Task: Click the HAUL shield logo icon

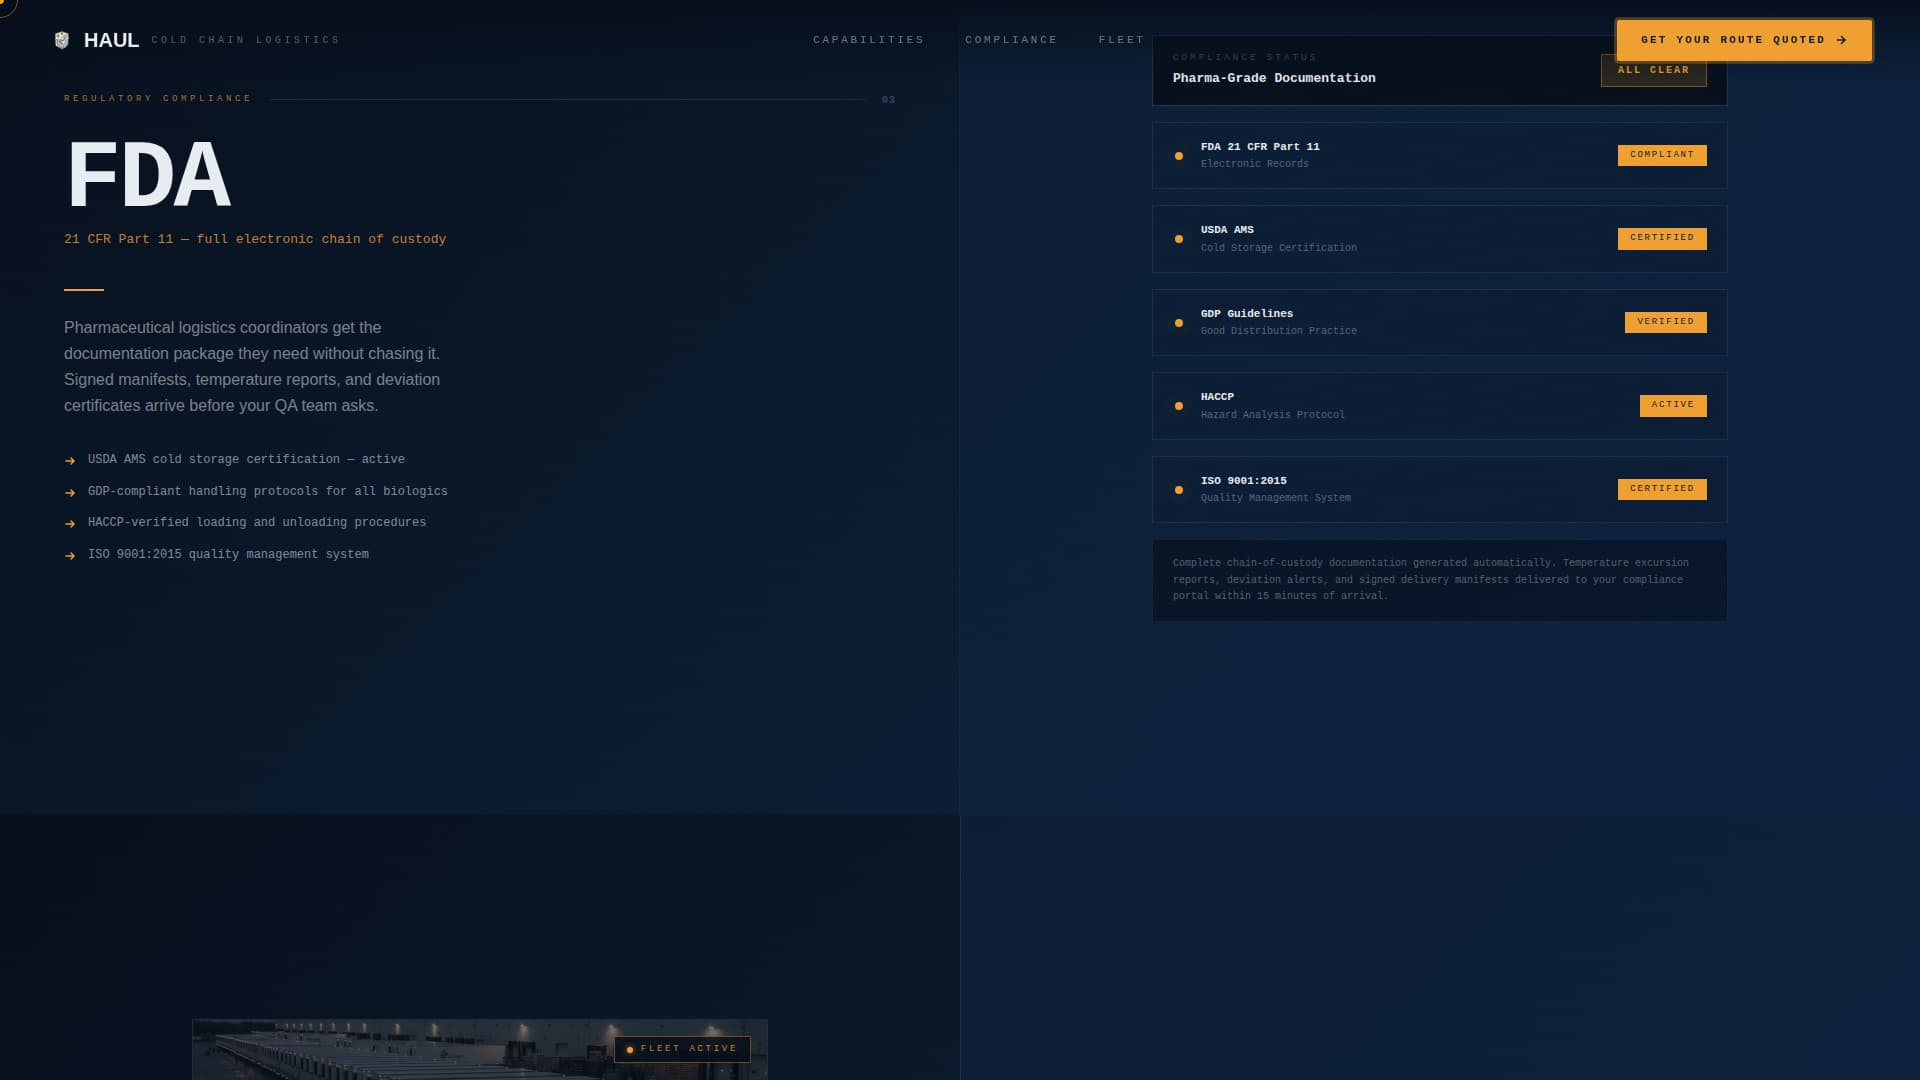Action: (62, 40)
